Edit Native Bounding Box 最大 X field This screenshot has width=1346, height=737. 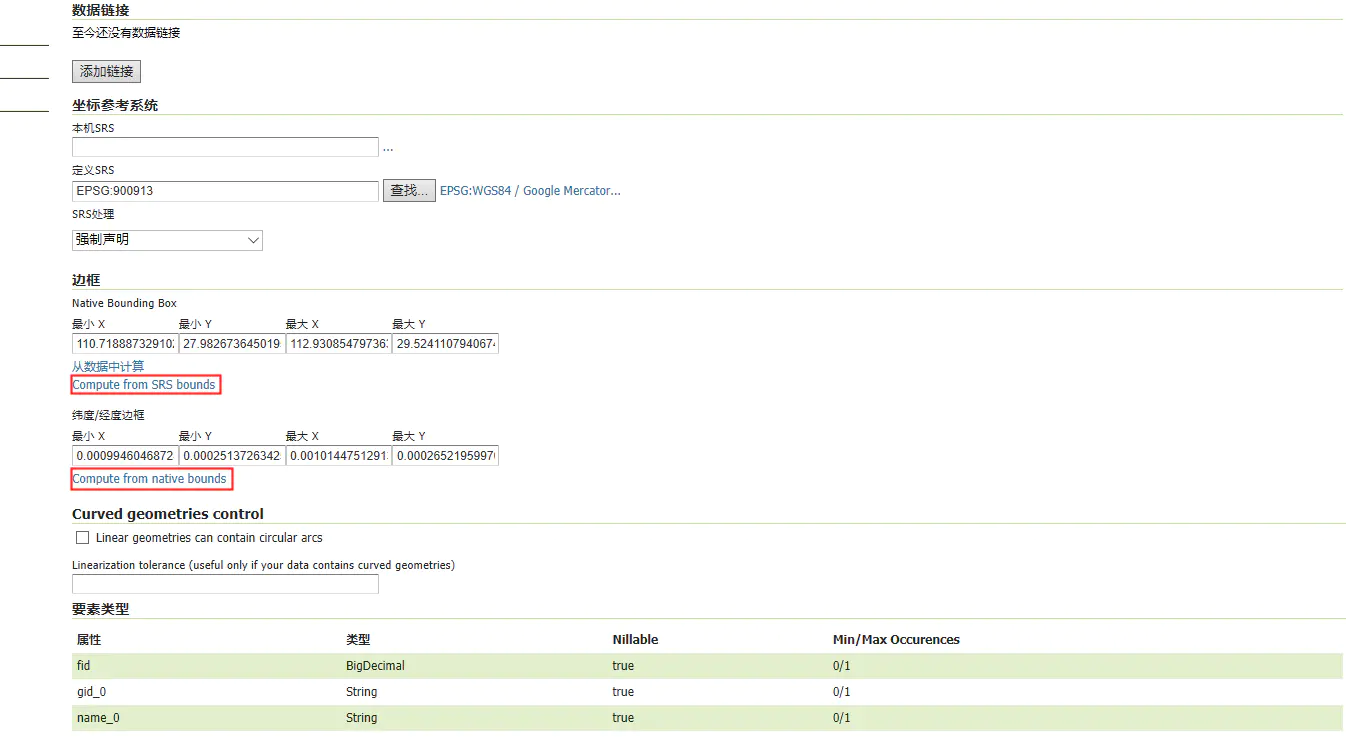click(x=339, y=344)
